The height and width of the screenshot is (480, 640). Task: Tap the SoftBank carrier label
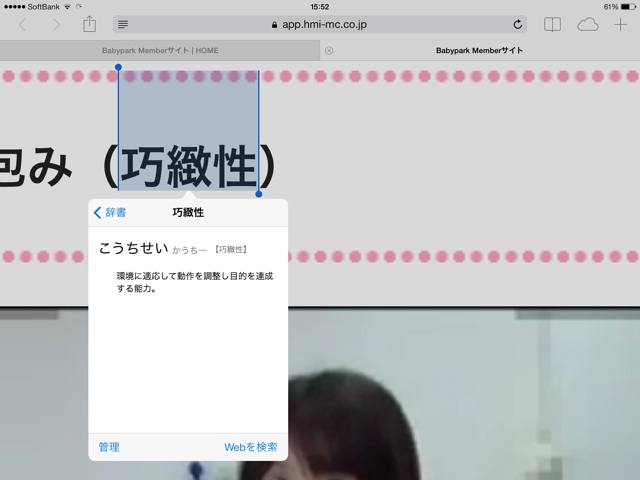(x=43, y=7)
